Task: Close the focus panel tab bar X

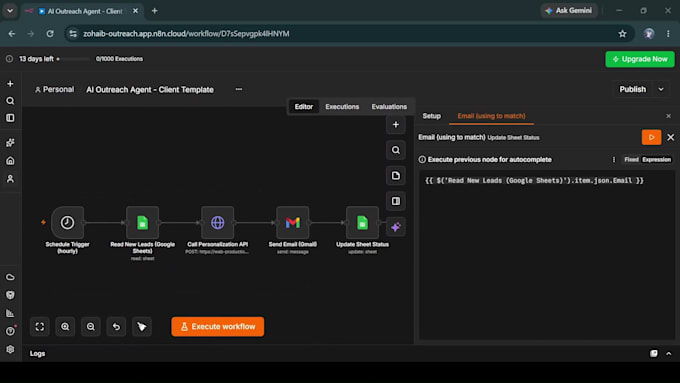Action: pyautogui.click(x=668, y=116)
